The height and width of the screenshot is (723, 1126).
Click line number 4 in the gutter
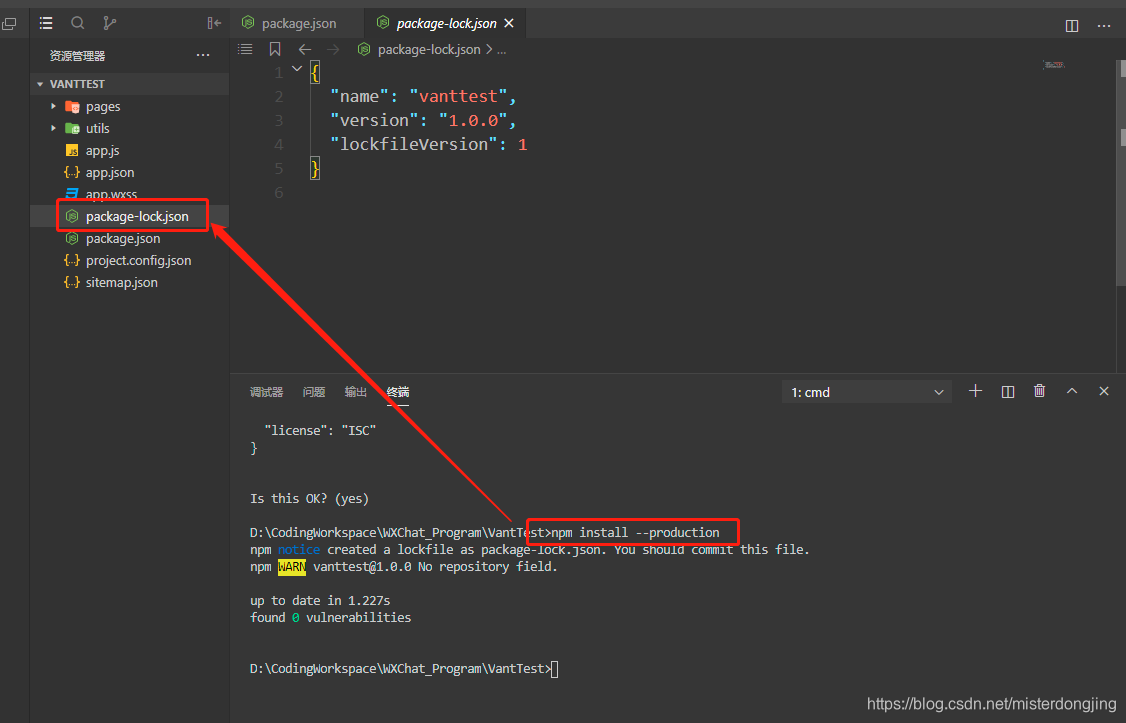[x=279, y=144]
